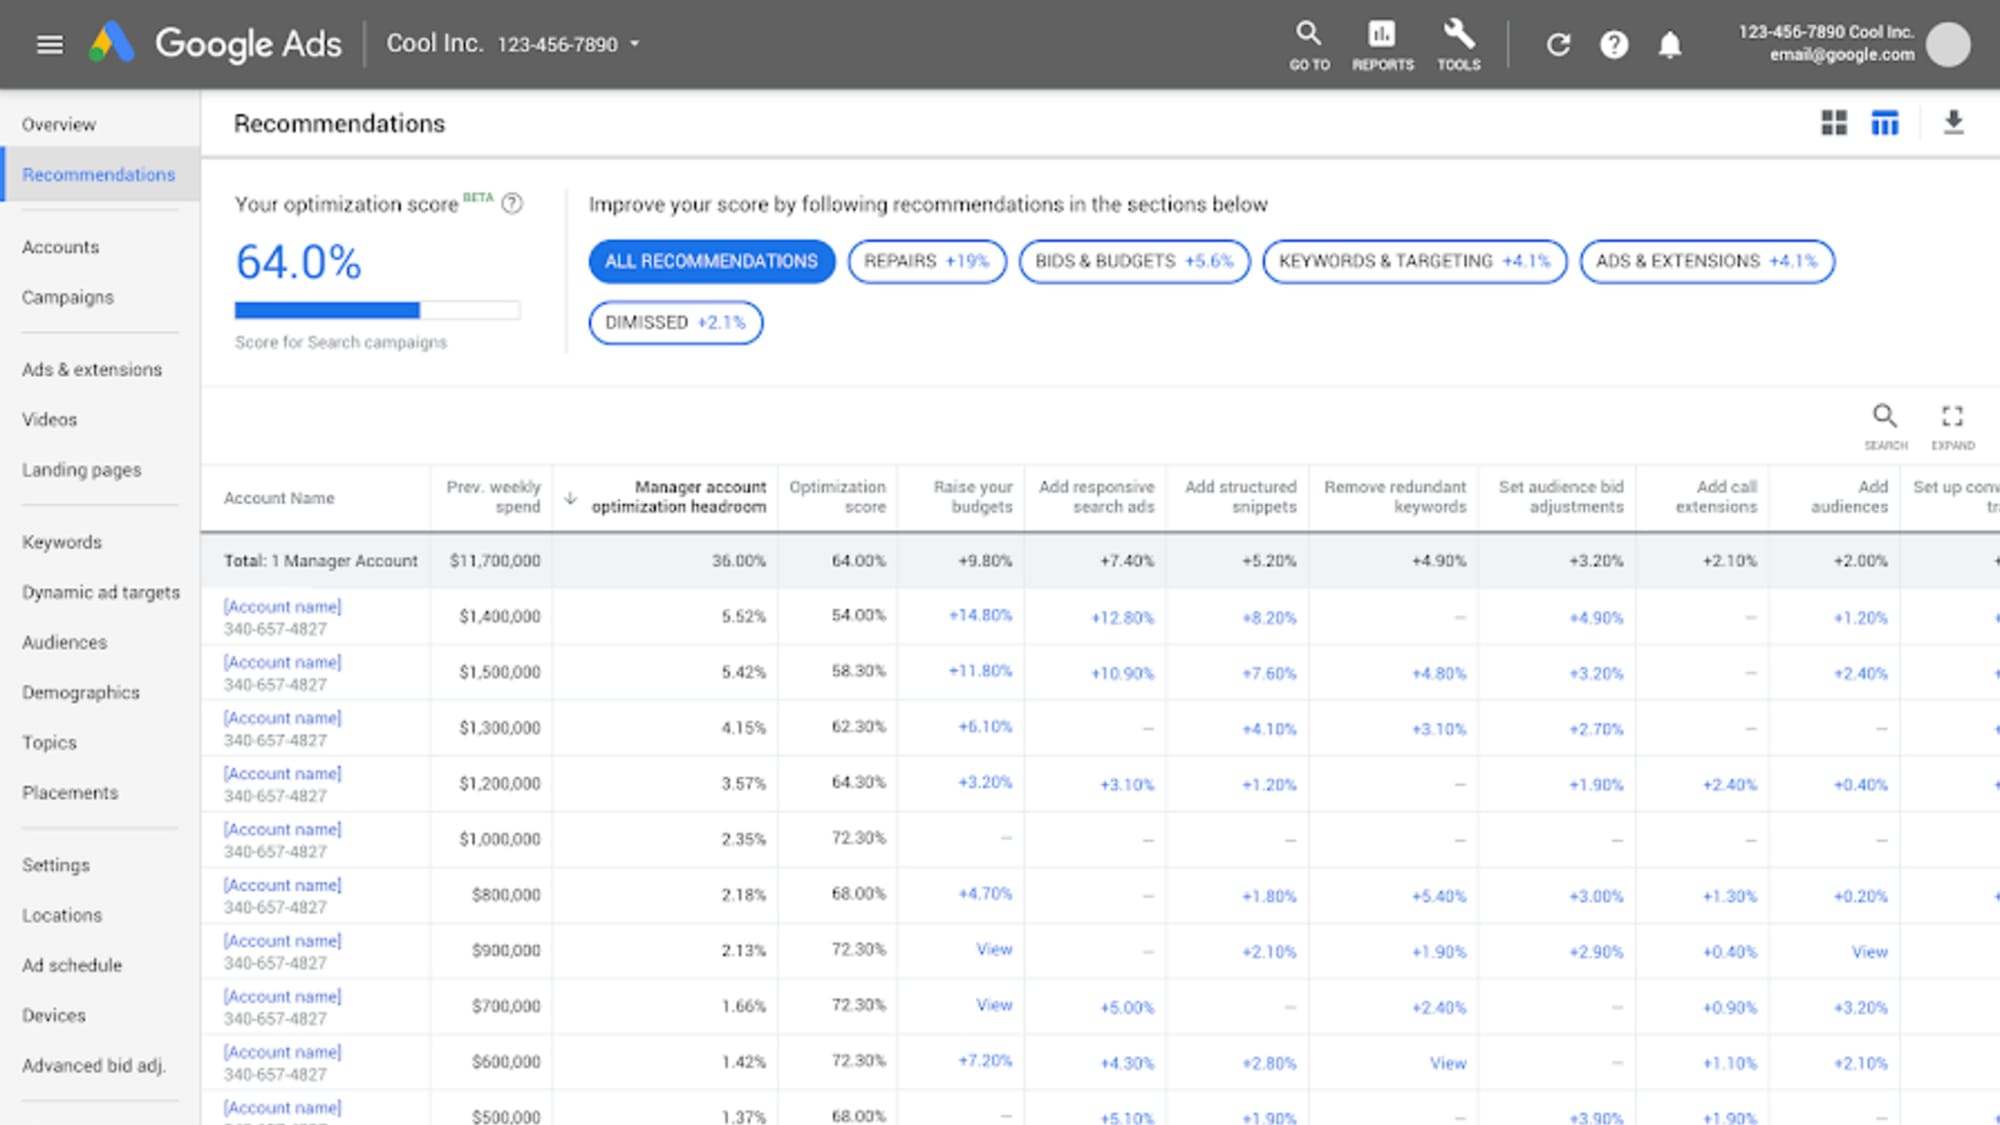Select the Repairs +19% filter
This screenshot has width=2000, height=1125.
click(x=926, y=261)
